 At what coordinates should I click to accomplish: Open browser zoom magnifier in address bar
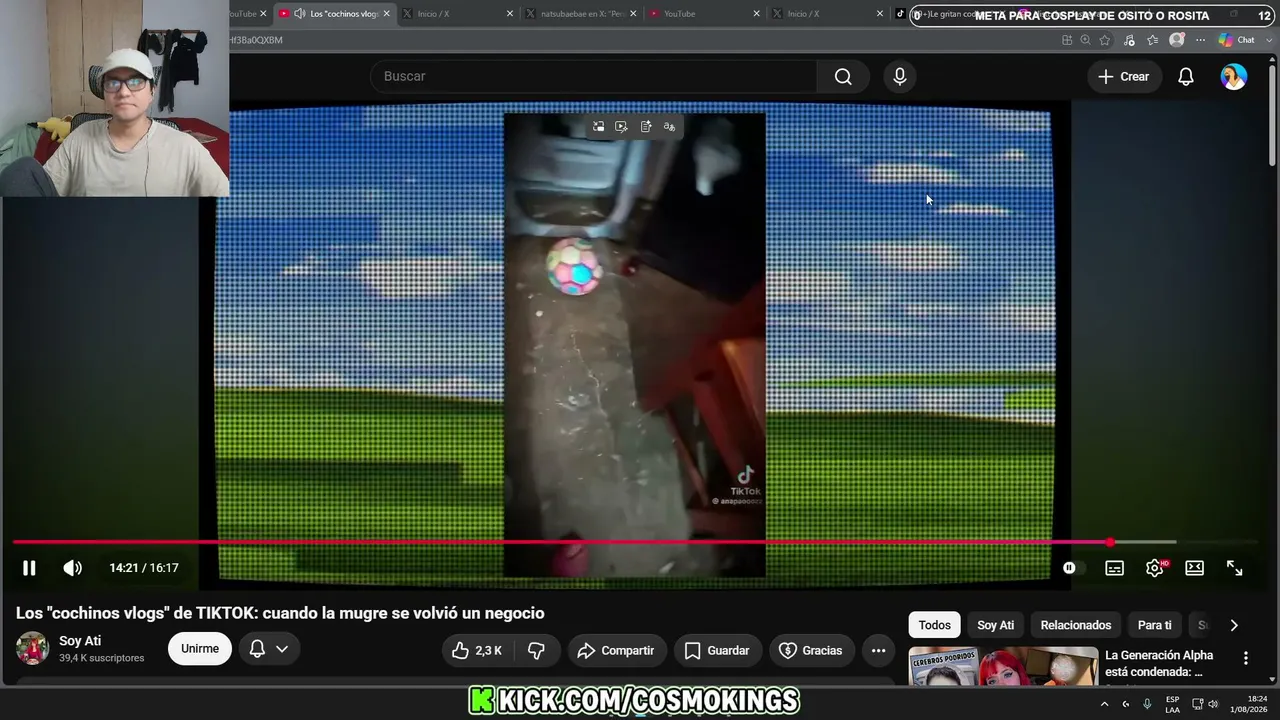pos(1085,40)
